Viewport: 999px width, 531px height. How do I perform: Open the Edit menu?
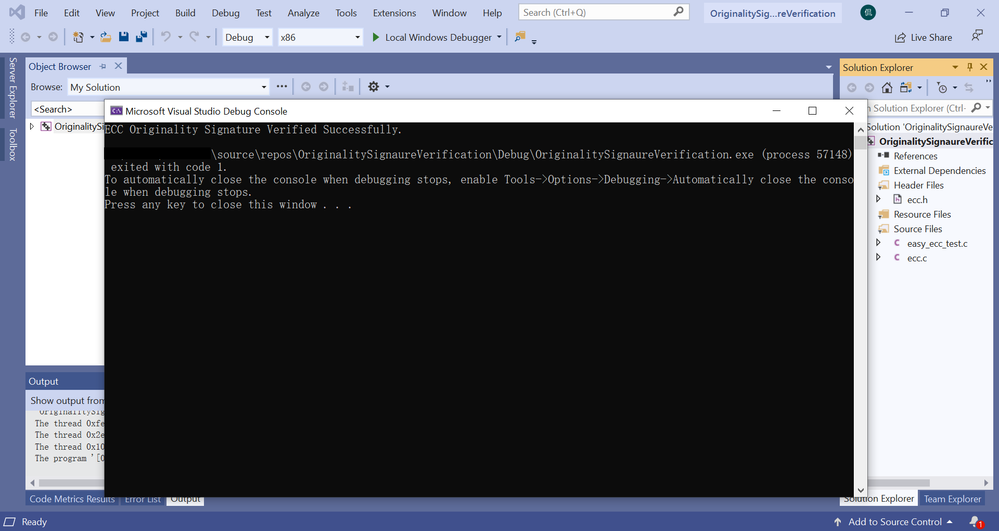[x=72, y=13]
